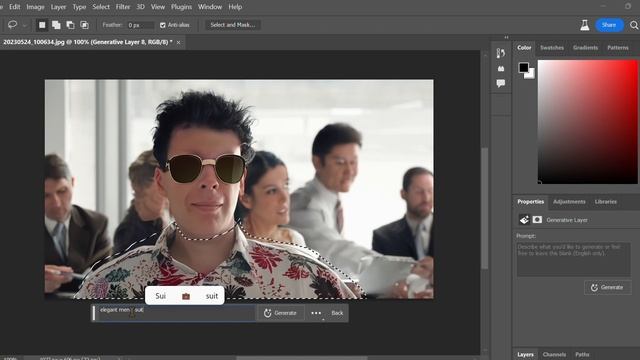The height and width of the screenshot is (360, 640).
Task: Switch to the Gradients tab
Action: 585,48
